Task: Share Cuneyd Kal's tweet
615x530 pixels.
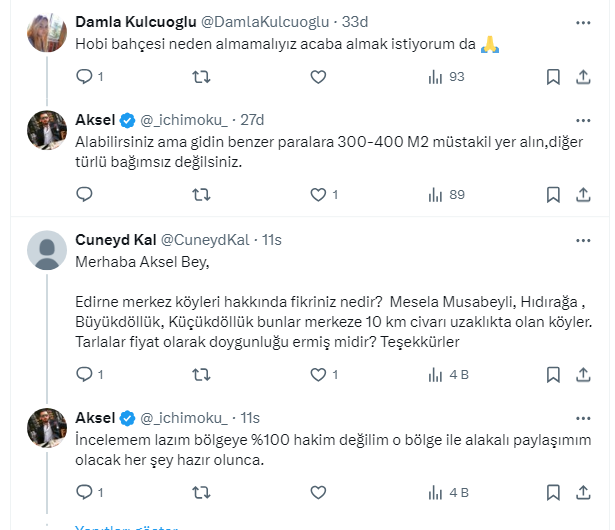Action: click(x=583, y=375)
